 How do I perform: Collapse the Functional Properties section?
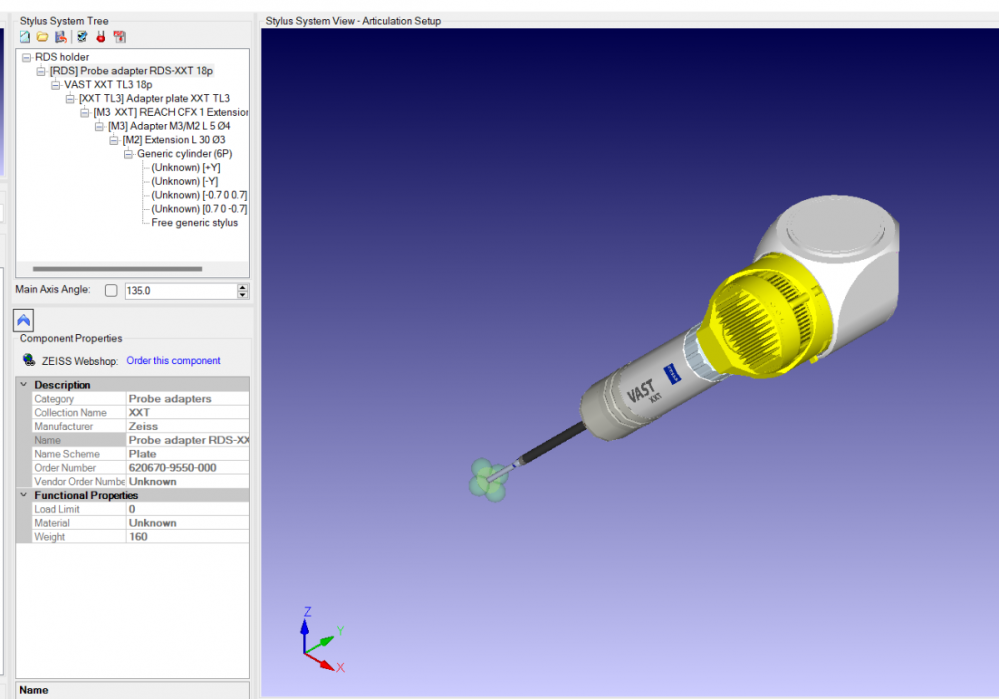coord(24,495)
